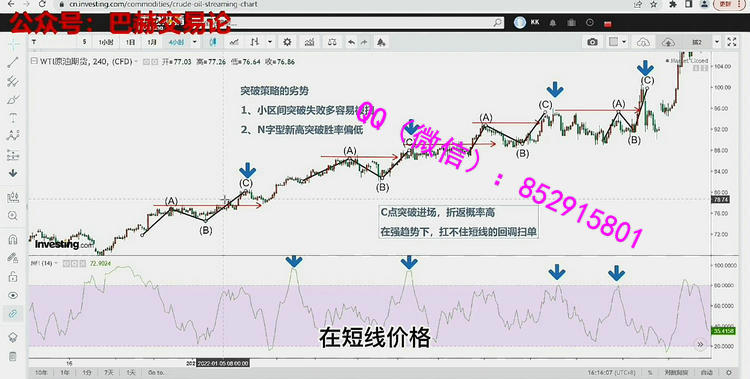The height and width of the screenshot is (379, 750).
Task: Select the text annotation tool
Action: 13,118
